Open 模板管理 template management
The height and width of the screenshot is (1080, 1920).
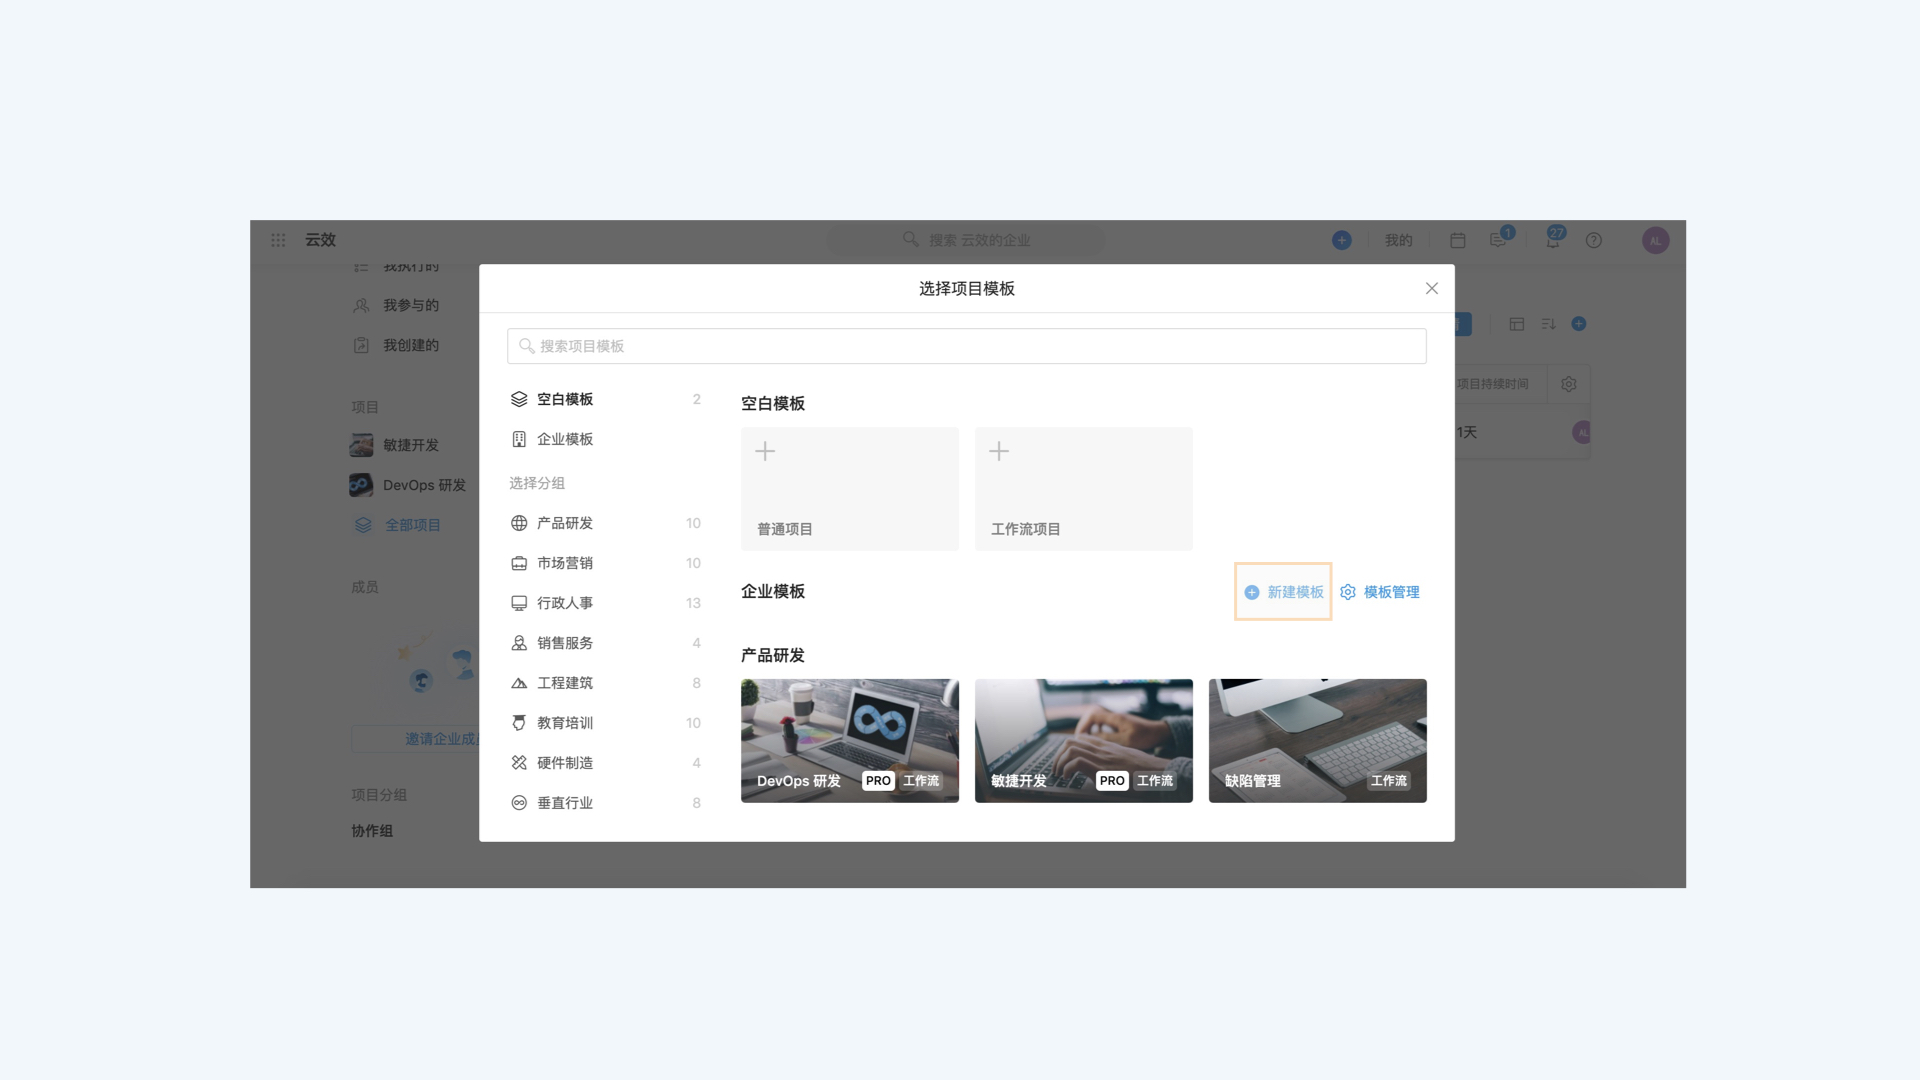point(1380,592)
